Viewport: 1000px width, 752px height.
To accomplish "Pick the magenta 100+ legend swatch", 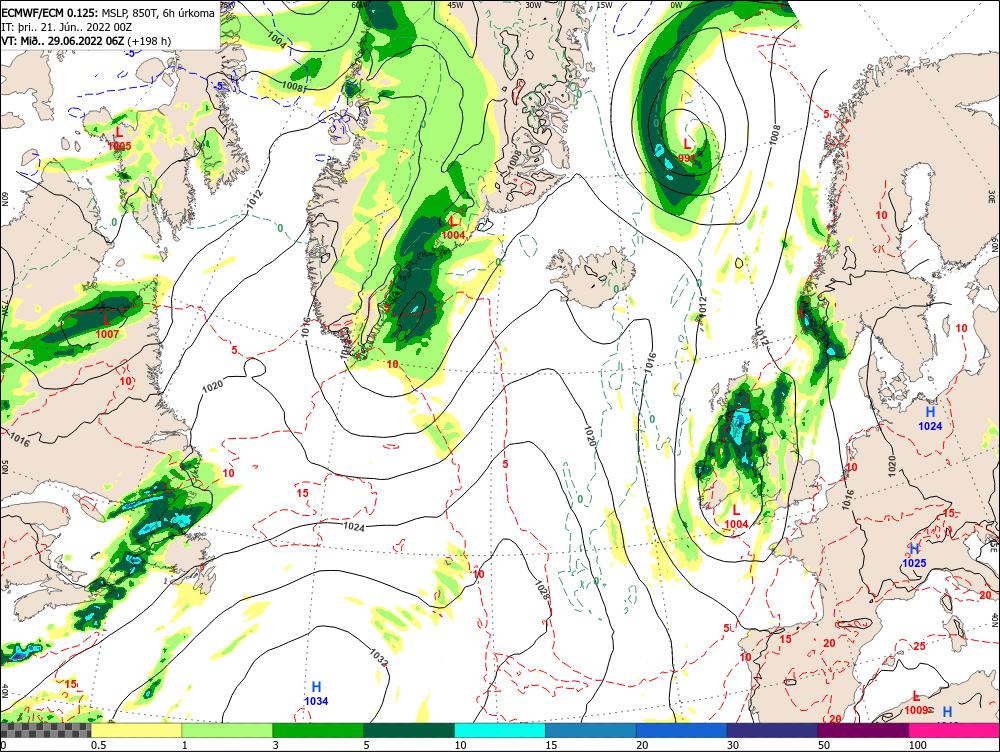I will 954,730.
